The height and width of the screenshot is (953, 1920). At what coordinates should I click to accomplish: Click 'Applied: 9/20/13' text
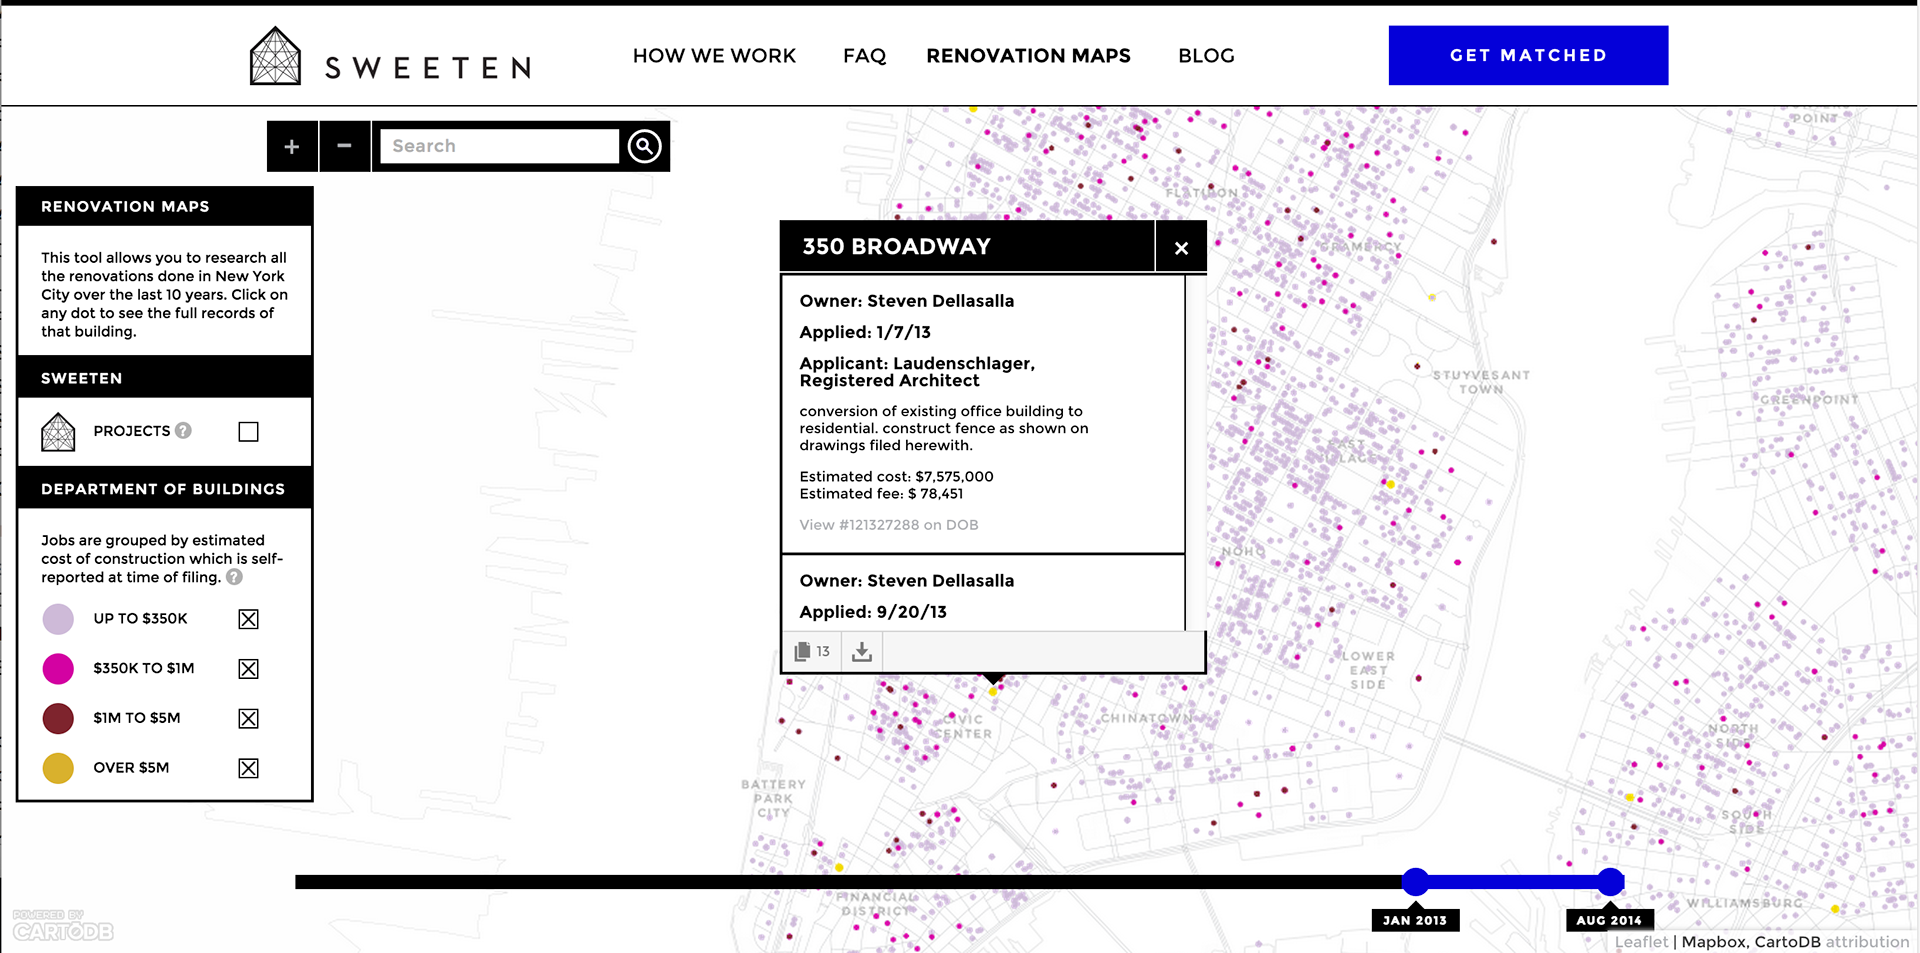[x=873, y=612]
